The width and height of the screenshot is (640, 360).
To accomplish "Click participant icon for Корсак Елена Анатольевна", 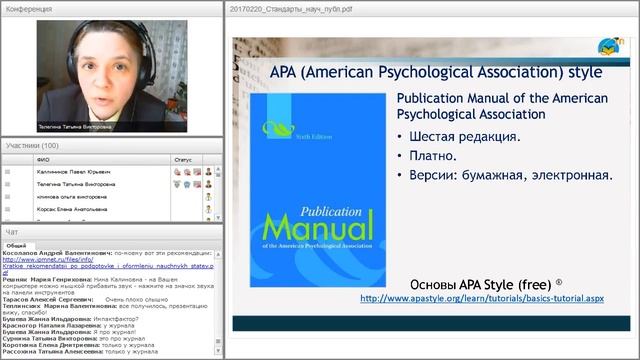I will (x=209, y=209).
